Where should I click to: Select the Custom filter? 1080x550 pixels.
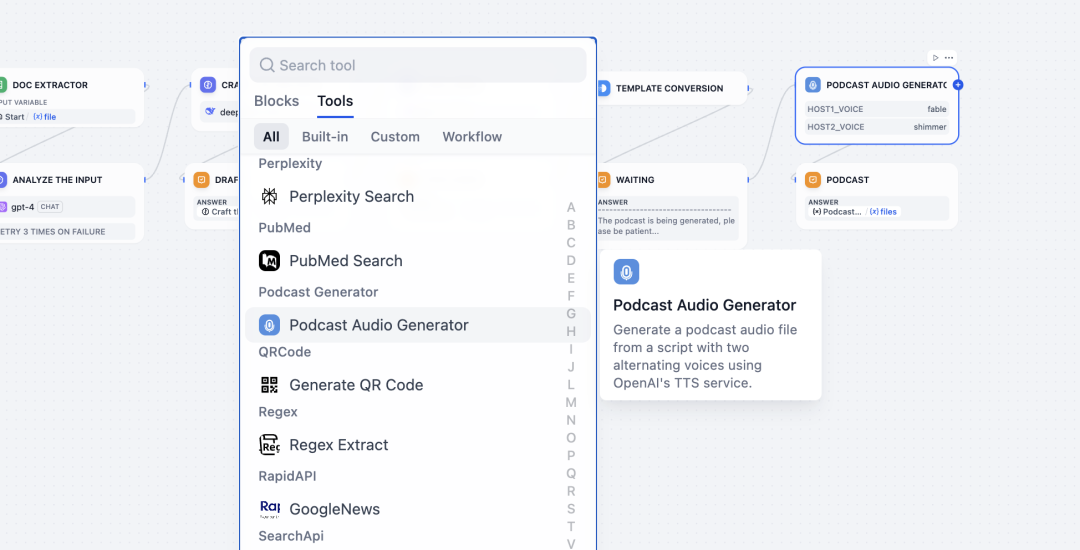[395, 137]
